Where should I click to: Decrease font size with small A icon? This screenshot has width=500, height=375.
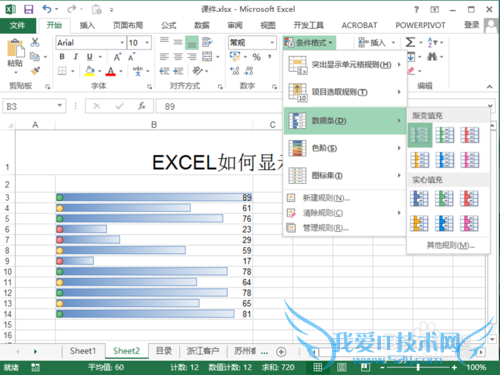(x=131, y=57)
